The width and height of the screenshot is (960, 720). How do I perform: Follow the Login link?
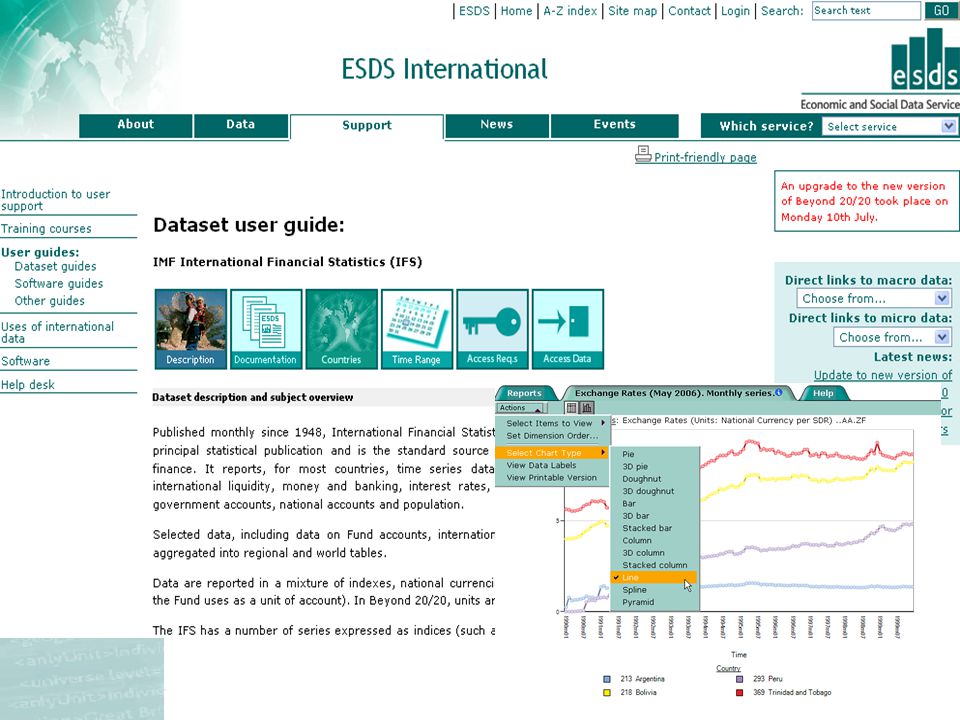pos(735,11)
